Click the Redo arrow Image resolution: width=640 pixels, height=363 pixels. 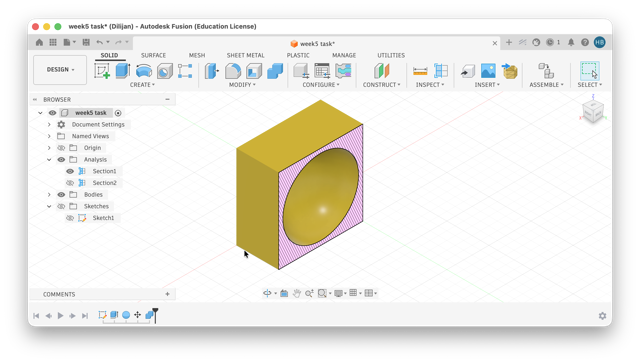[x=118, y=42]
